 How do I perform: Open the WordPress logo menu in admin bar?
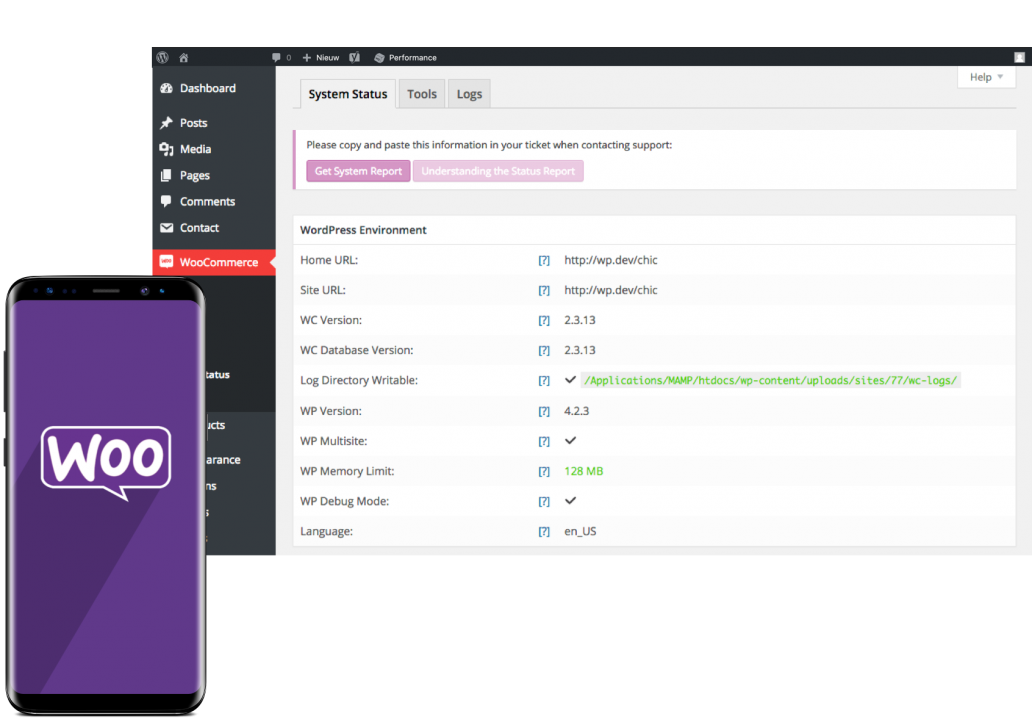point(162,57)
